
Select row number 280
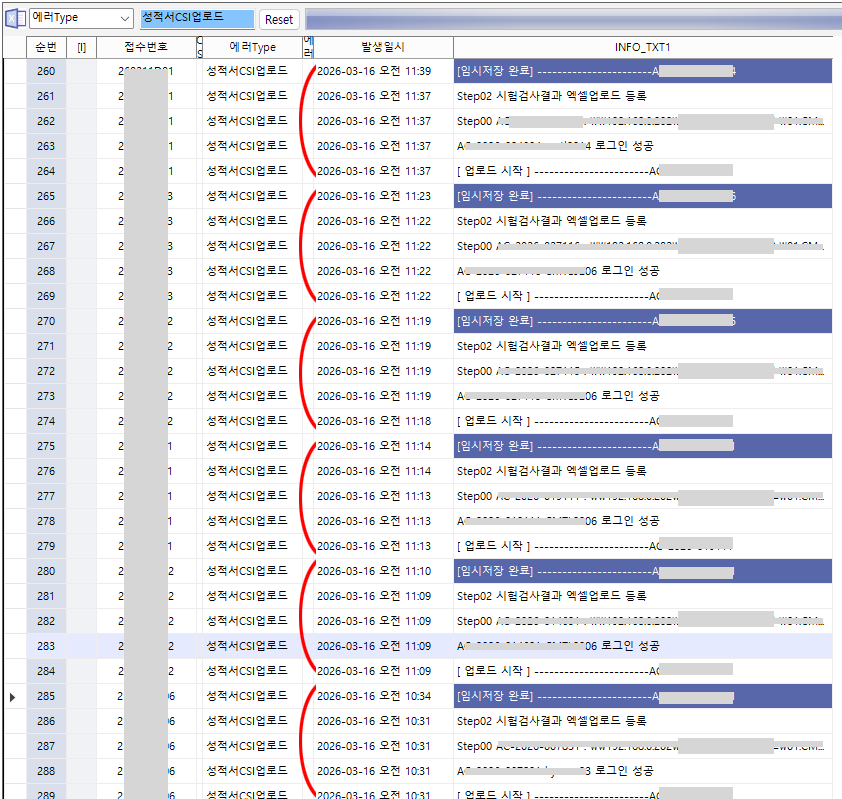pyautogui.click(x=46, y=571)
